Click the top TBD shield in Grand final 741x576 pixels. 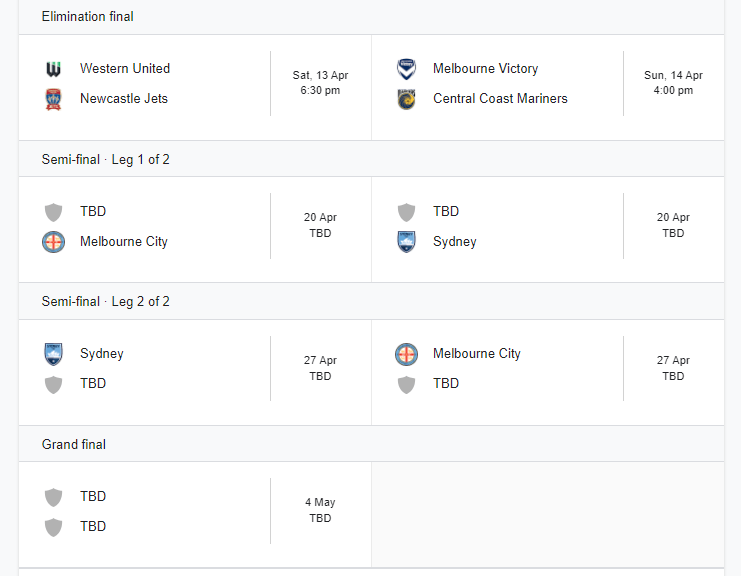click(x=54, y=497)
